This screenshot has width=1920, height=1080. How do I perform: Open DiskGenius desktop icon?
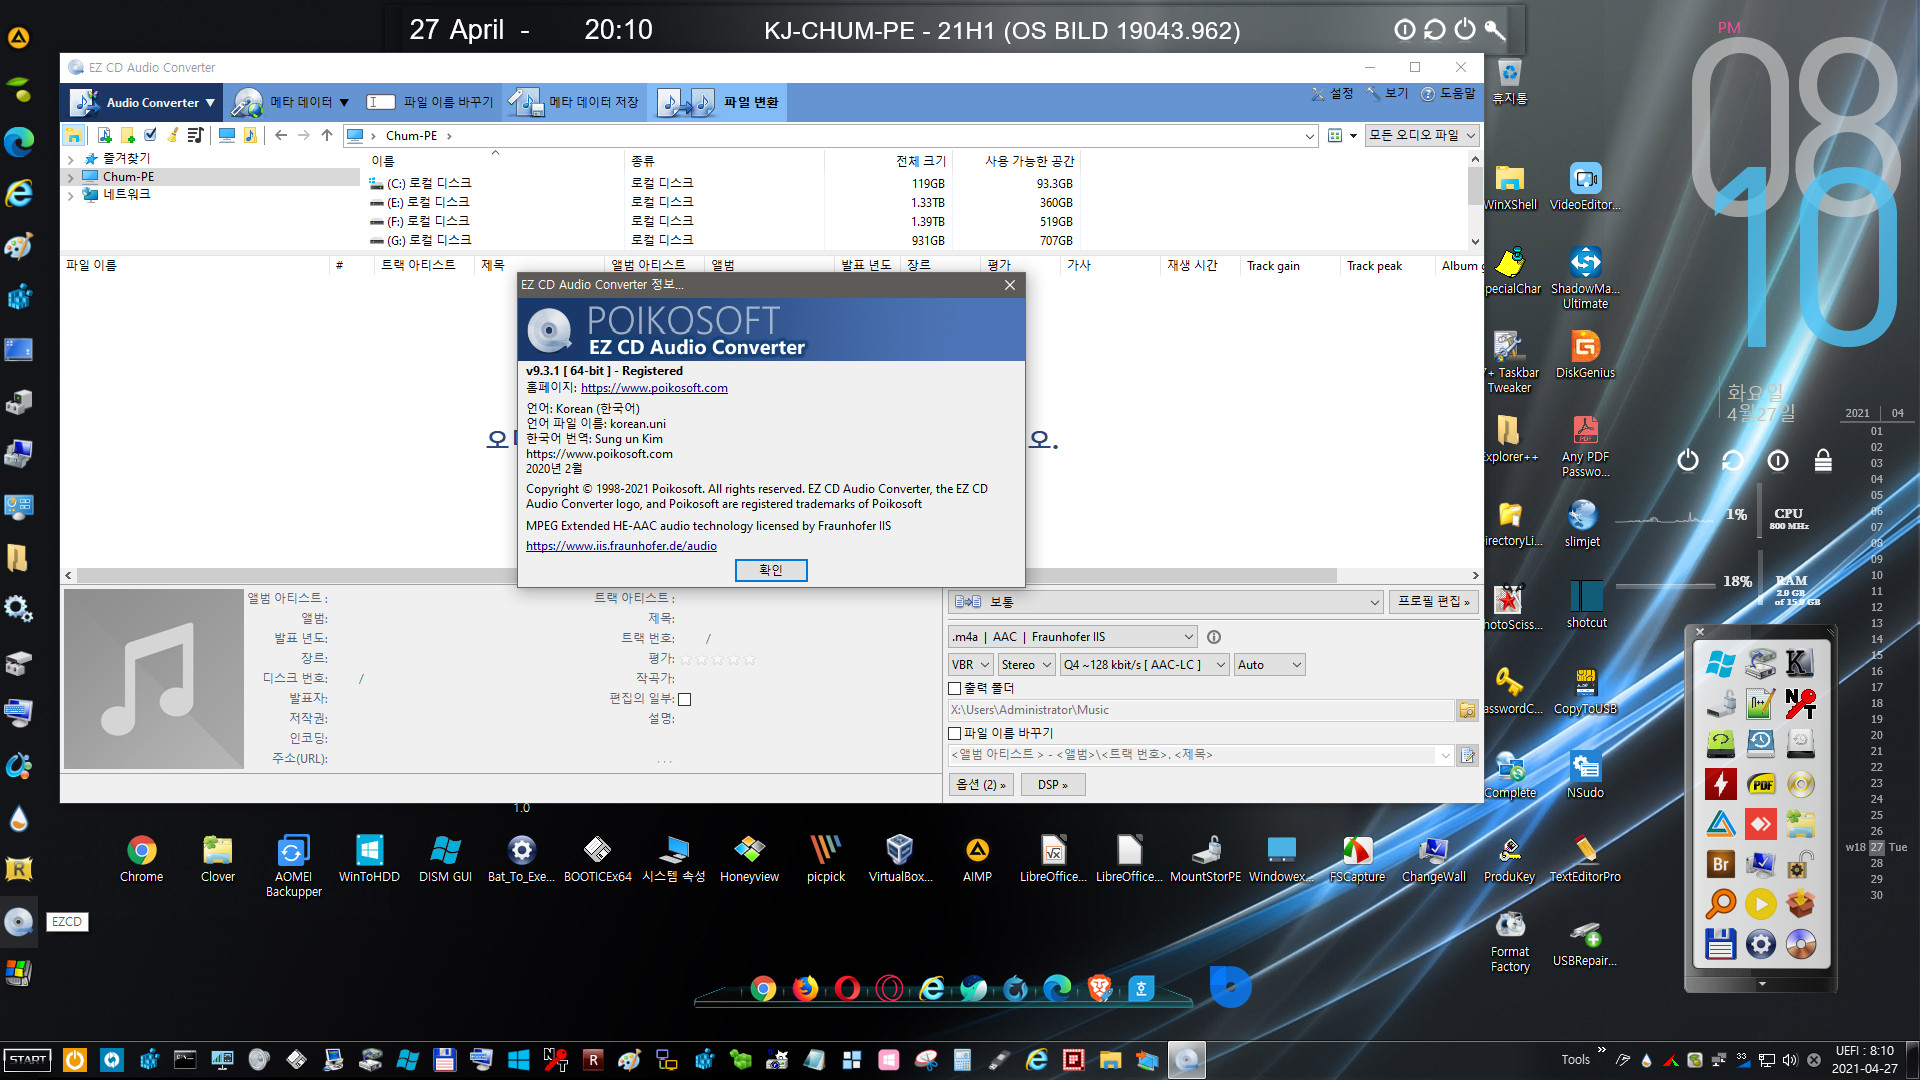click(1585, 355)
